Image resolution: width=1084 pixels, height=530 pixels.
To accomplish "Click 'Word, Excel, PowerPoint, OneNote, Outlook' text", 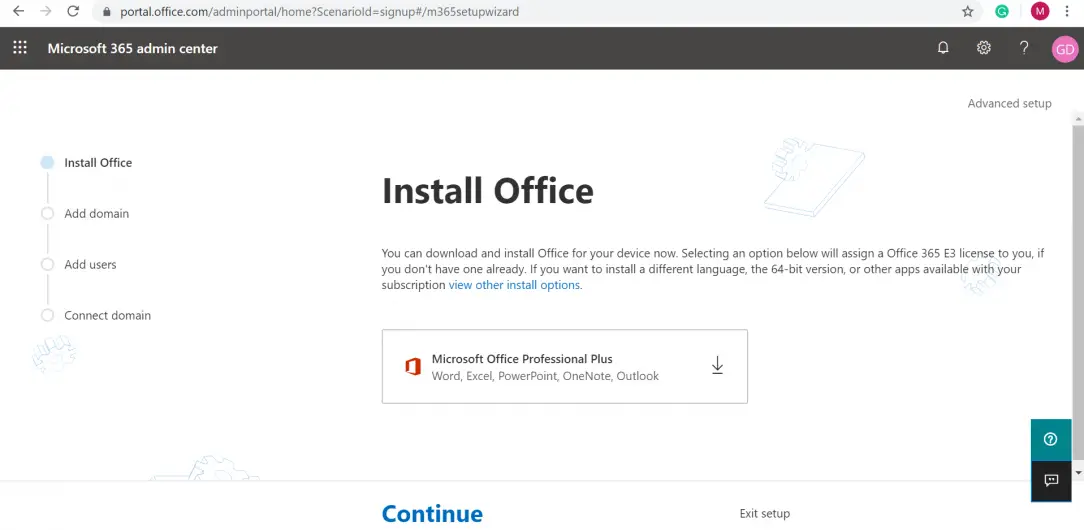I will (x=545, y=376).
